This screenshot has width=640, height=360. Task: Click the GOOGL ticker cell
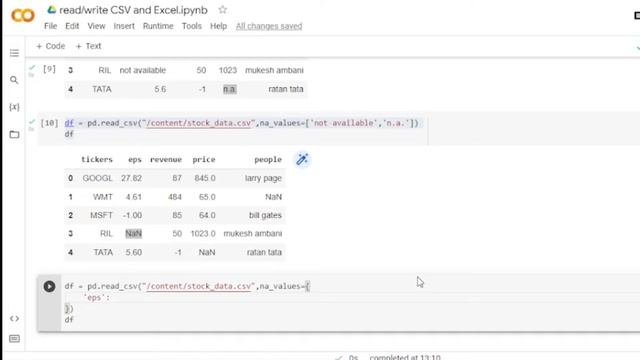point(97,178)
